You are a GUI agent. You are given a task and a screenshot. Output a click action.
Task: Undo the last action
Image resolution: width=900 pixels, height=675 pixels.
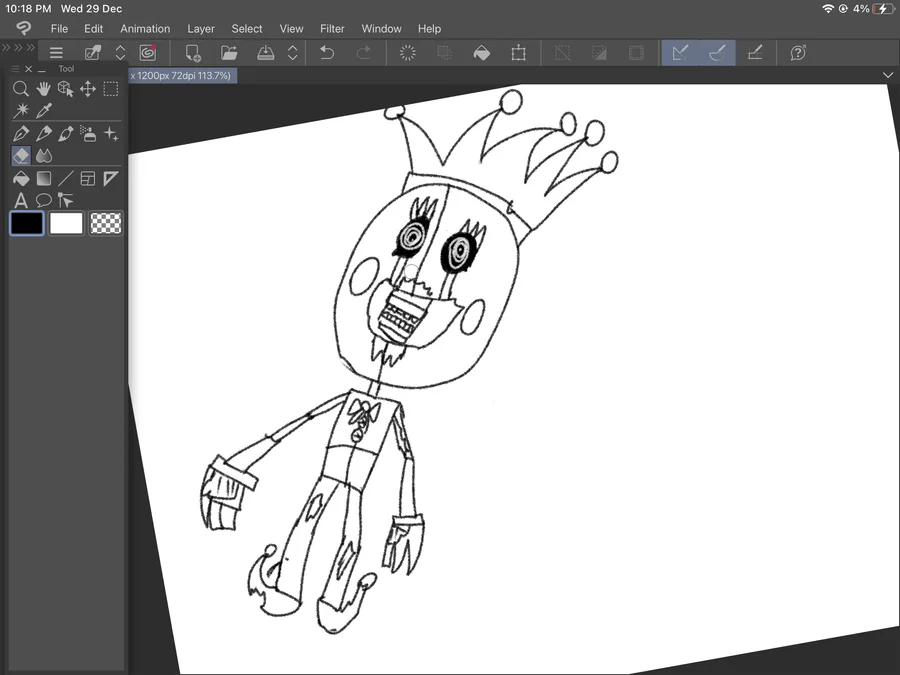click(x=327, y=53)
